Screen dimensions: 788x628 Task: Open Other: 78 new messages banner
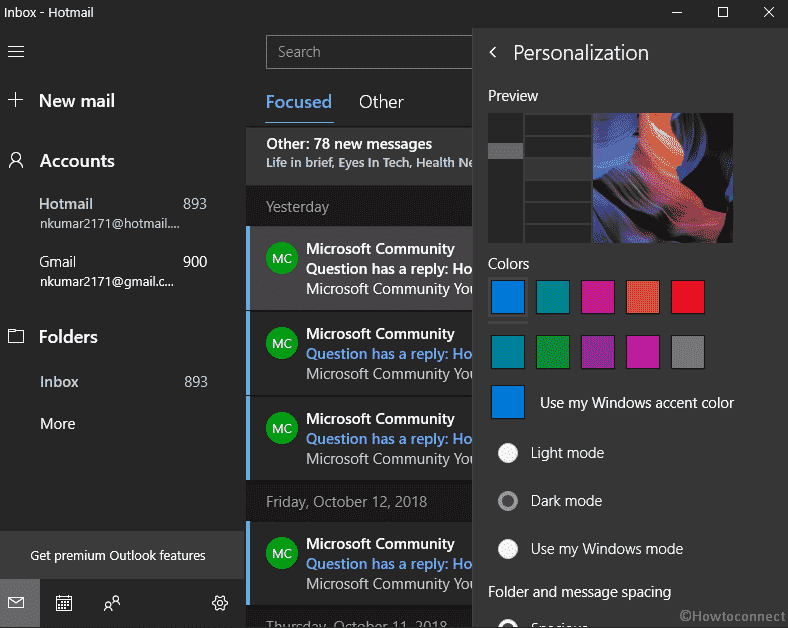[x=359, y=155]
